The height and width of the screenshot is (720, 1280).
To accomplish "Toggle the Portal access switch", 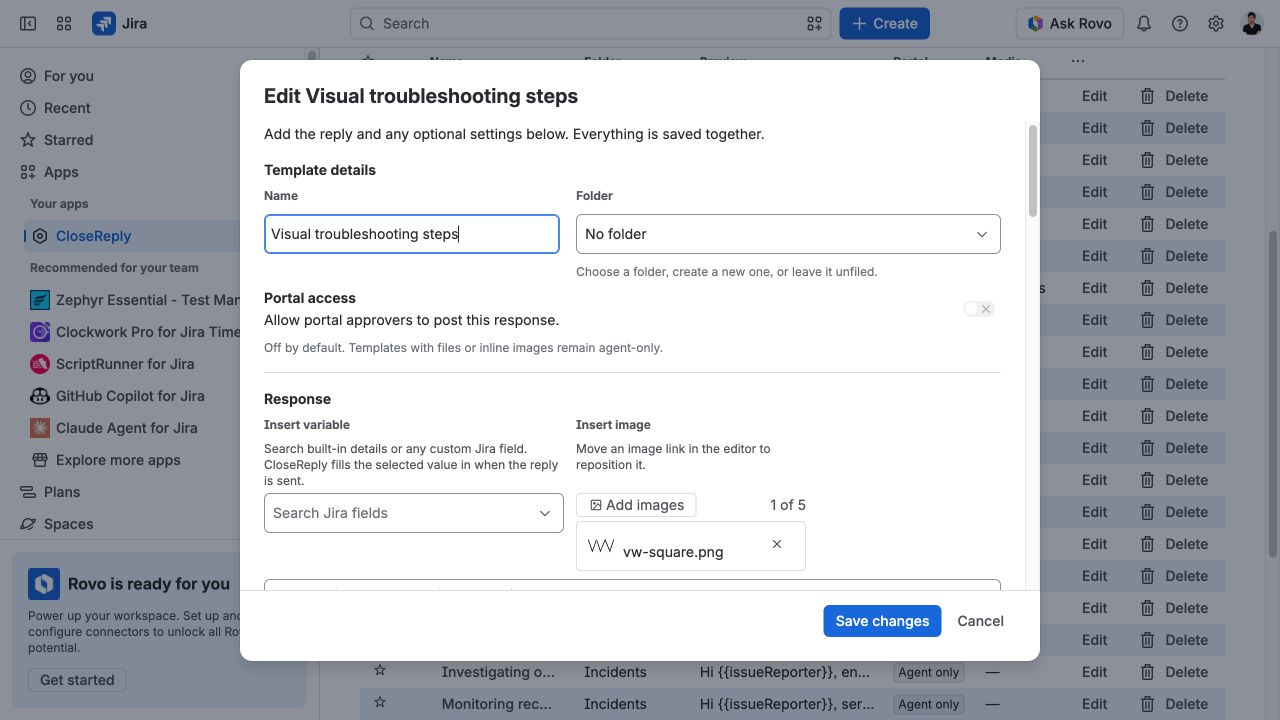I will pos(979,309).
